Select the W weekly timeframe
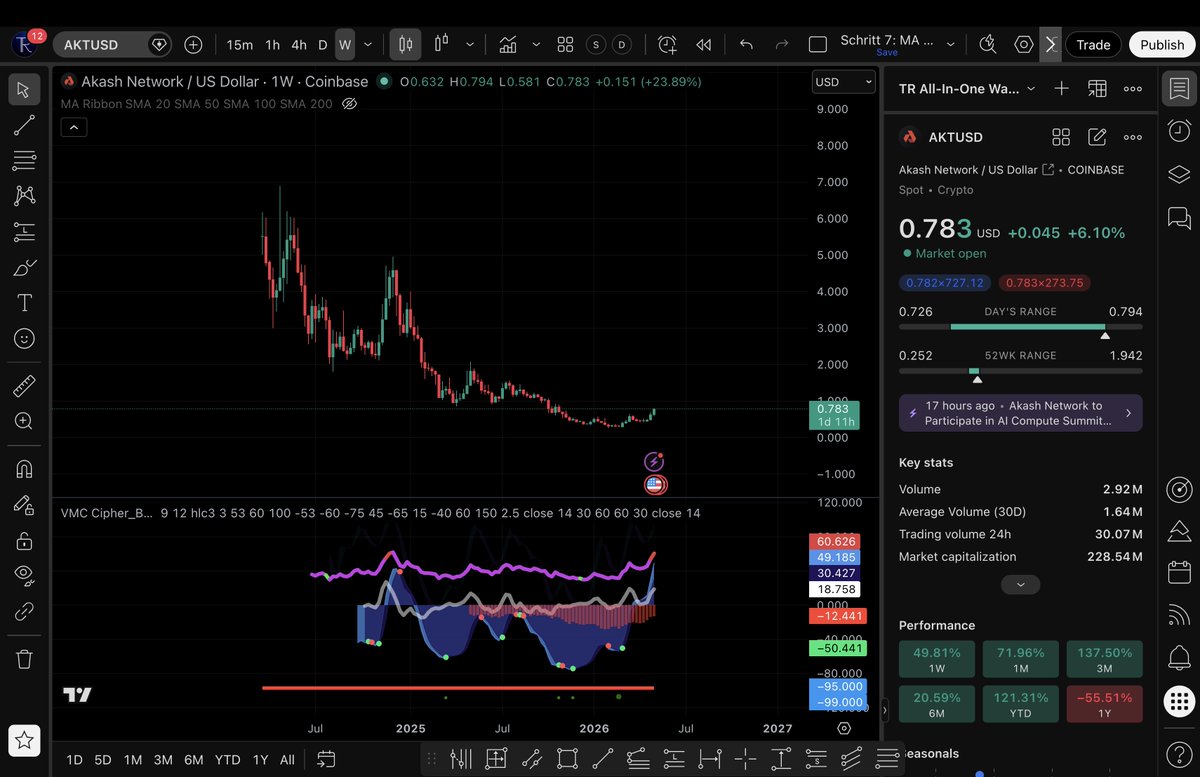Image resolution: width=1200 pixels, height=777 pixels. click(x=345, y=45)
